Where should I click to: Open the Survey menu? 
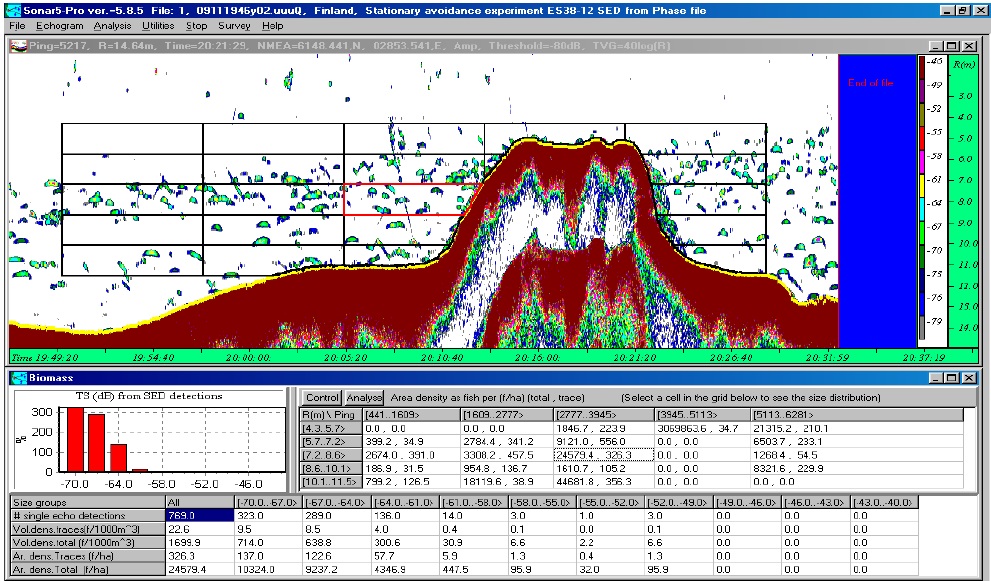click(x=235, y=25)
